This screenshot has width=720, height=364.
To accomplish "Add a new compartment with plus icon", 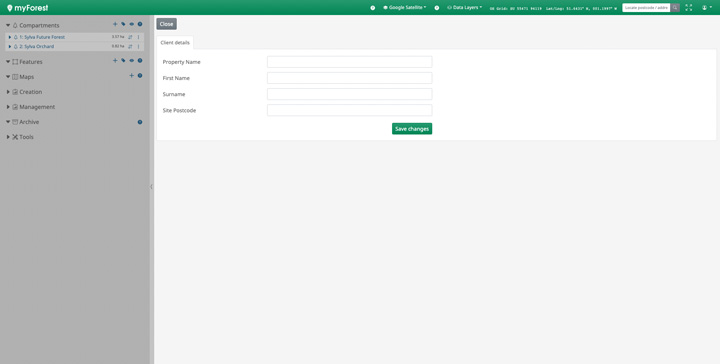I will tap(115, 24).
